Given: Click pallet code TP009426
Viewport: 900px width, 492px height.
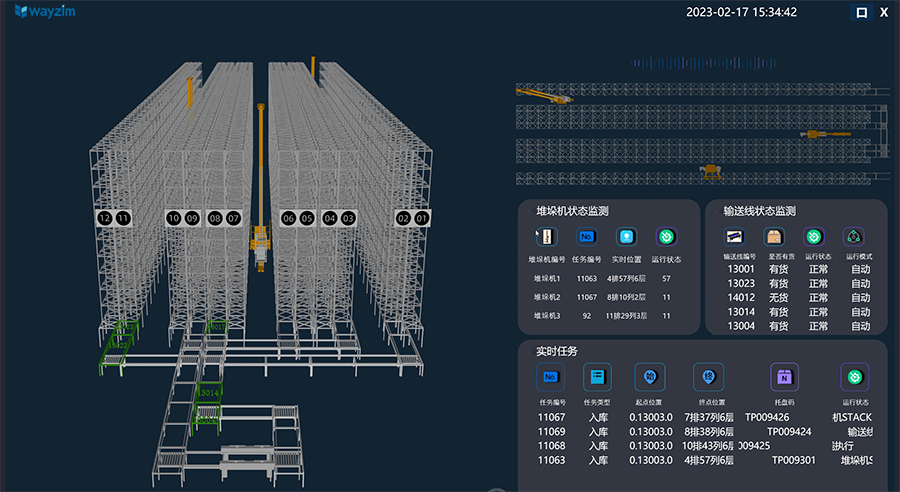Looking at the screenshot, I should (x=767, y=417).
